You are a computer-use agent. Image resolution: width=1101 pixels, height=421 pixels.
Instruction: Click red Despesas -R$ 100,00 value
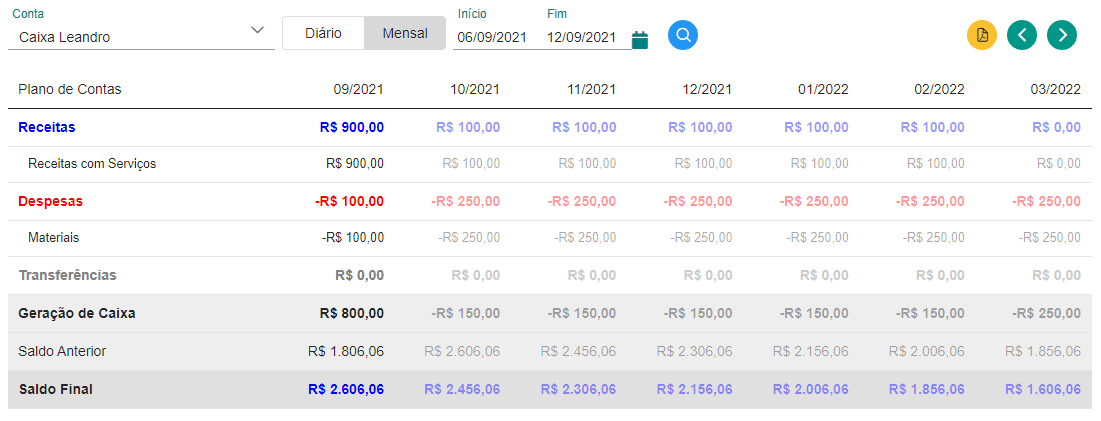pyautogui.click(x=350, y=201)
